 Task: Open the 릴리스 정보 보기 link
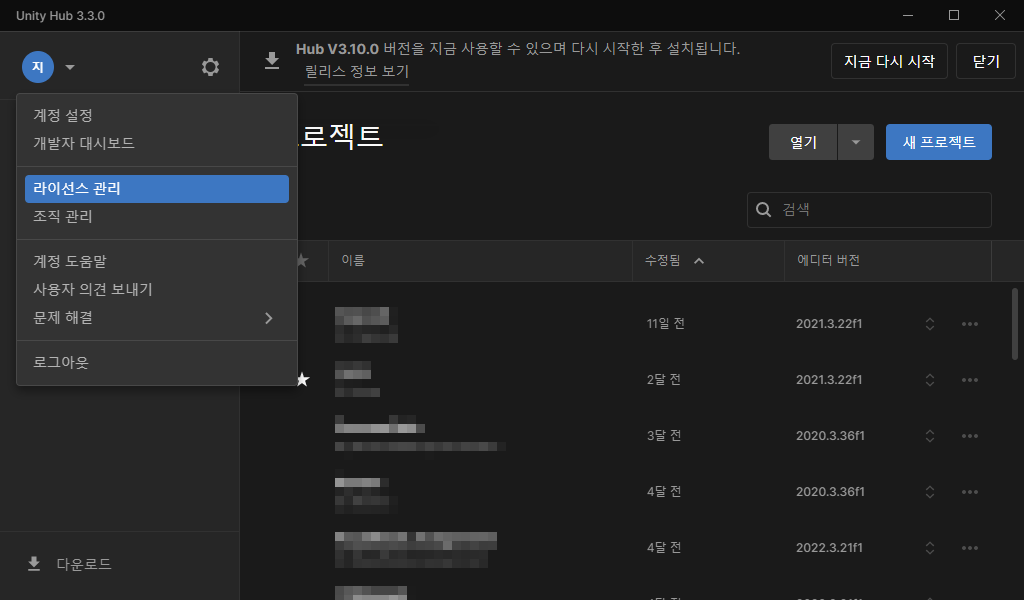[357, 71]
